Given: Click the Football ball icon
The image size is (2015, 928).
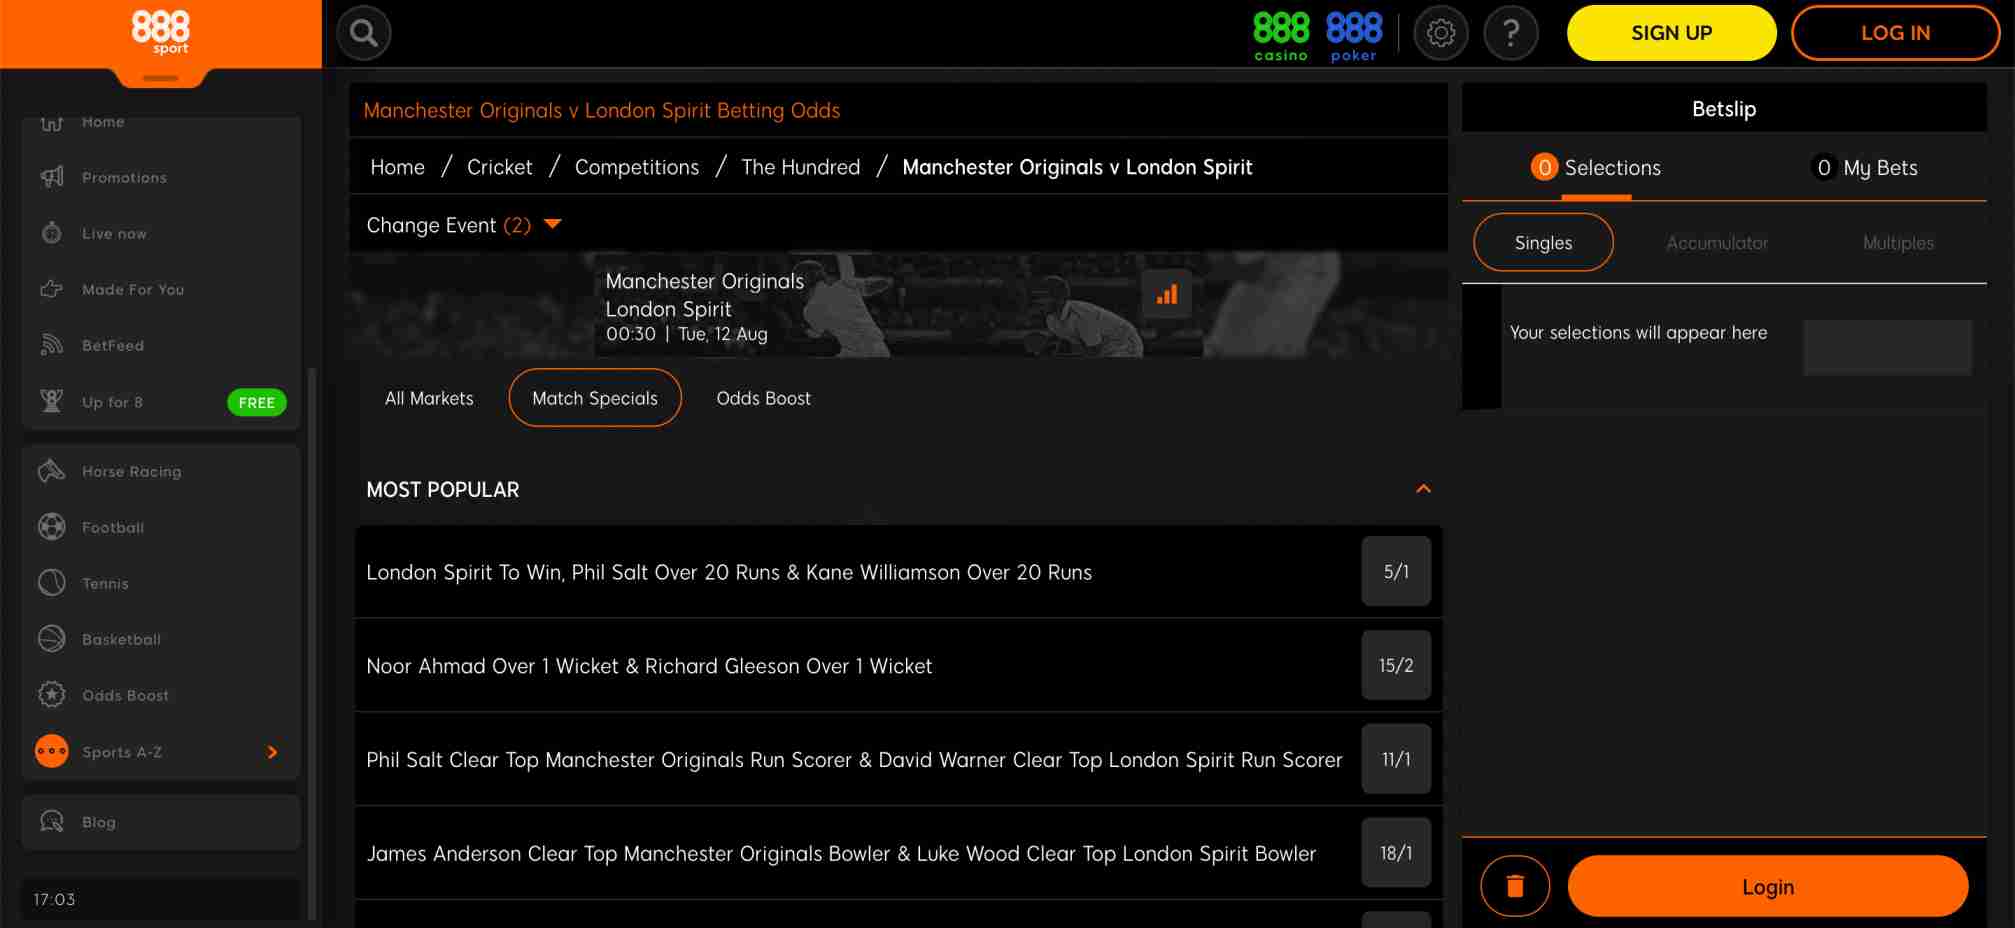Looking at the screenshot, I should click(x=52, y=527).
